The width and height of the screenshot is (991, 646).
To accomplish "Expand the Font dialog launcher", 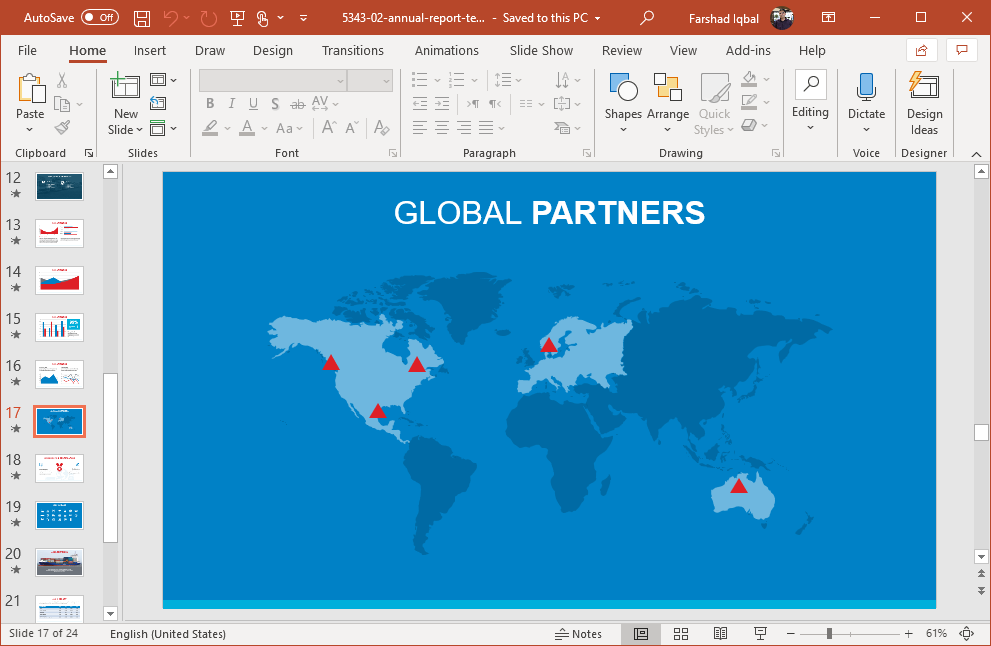I will pyautogui.click(x=394, y=153).
